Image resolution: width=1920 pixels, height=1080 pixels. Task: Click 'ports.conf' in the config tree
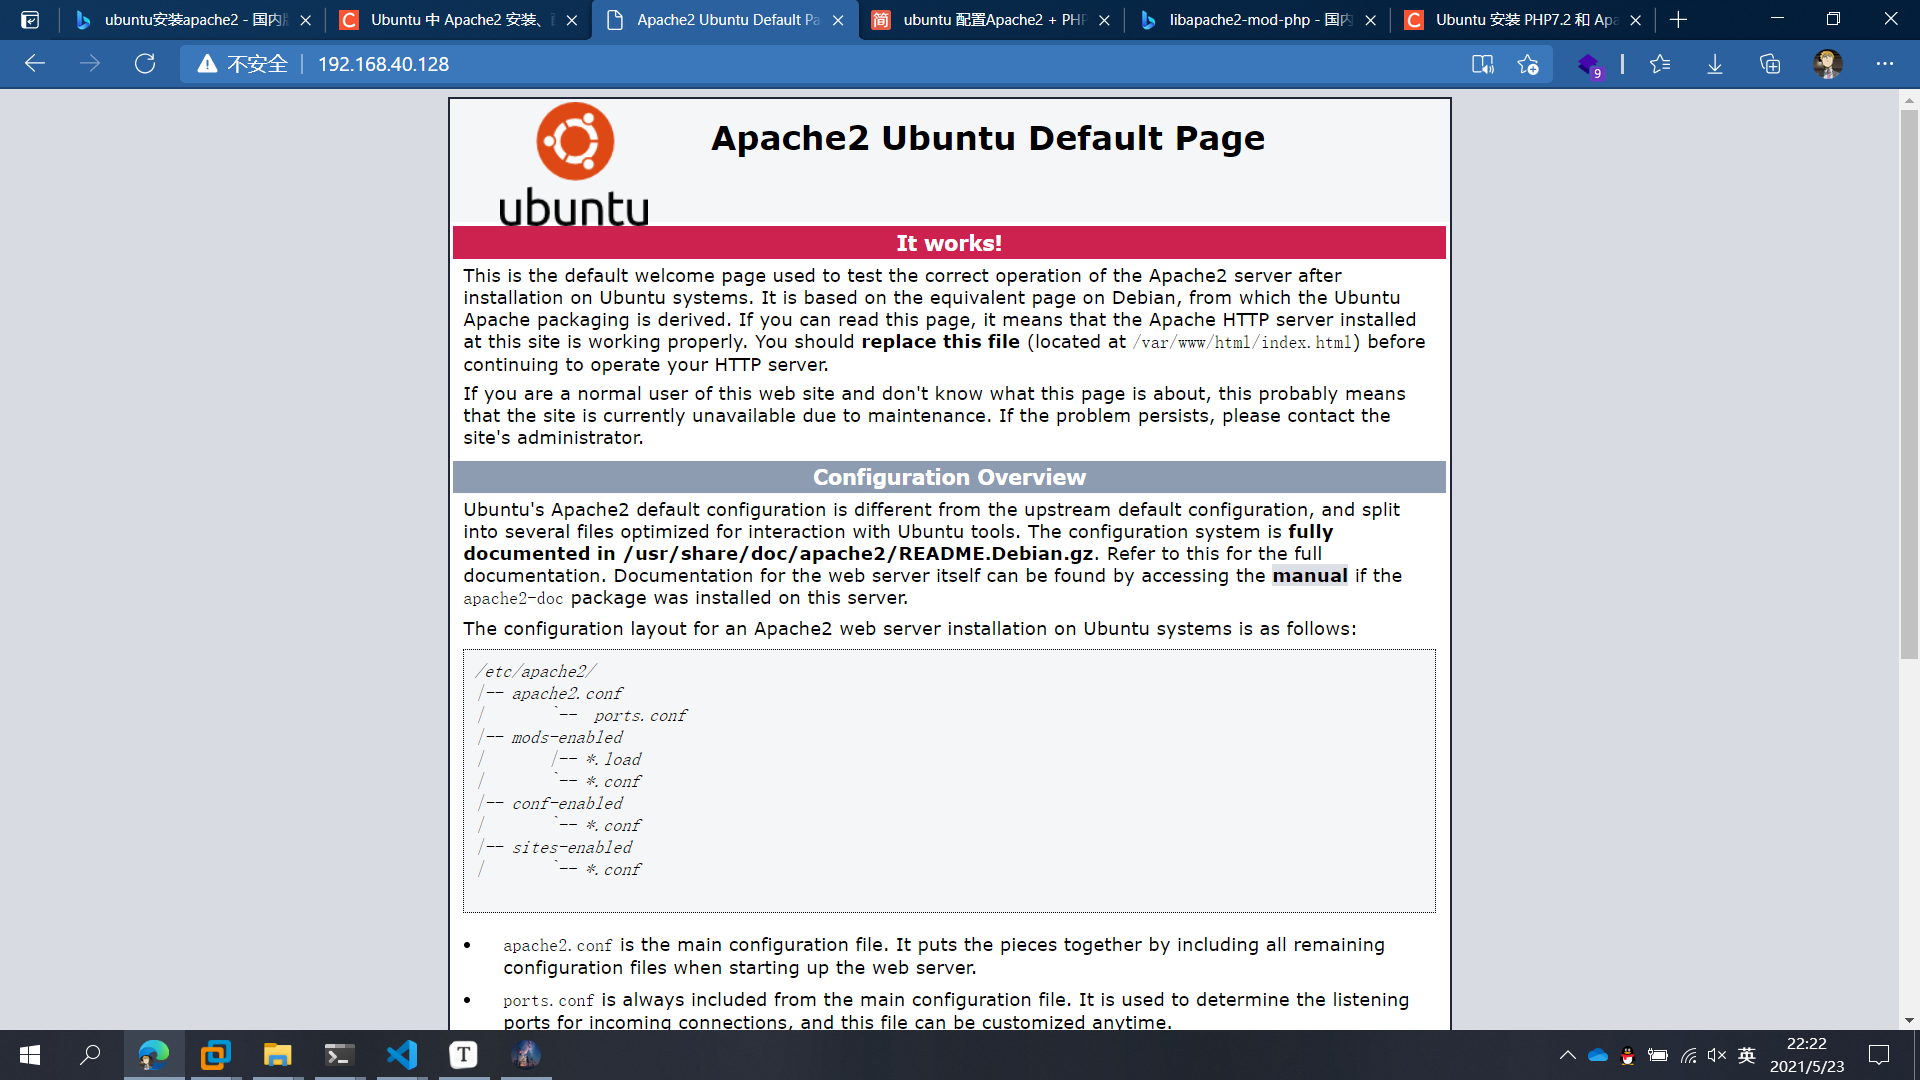[x=640, y=716]
